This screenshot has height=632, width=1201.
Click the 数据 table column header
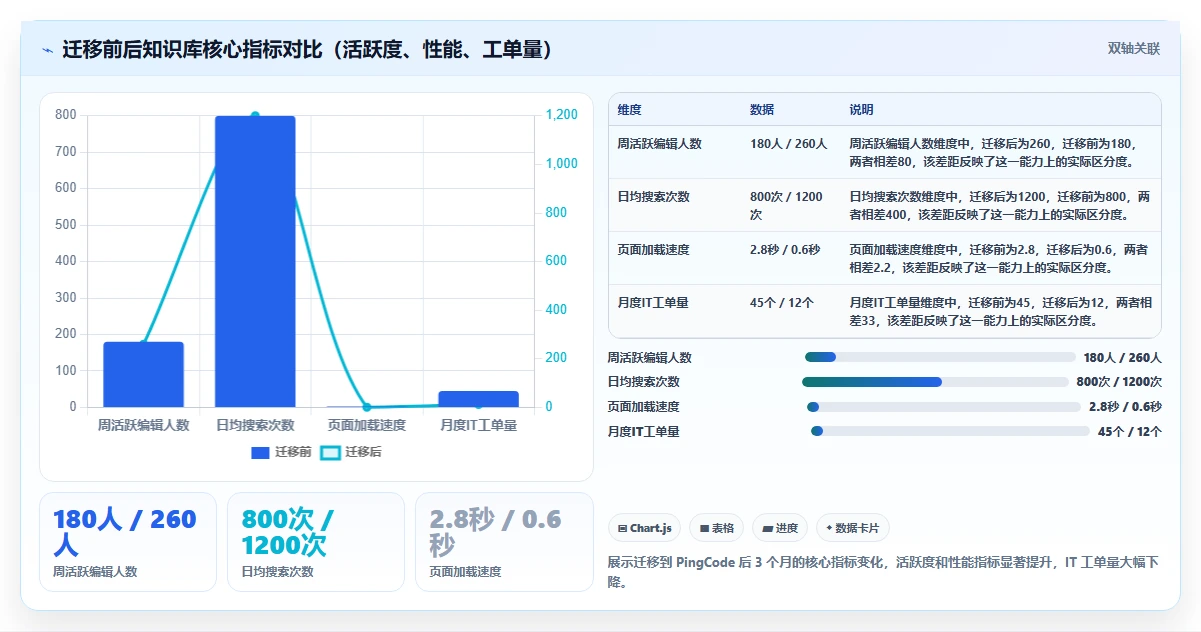[762, 110]
